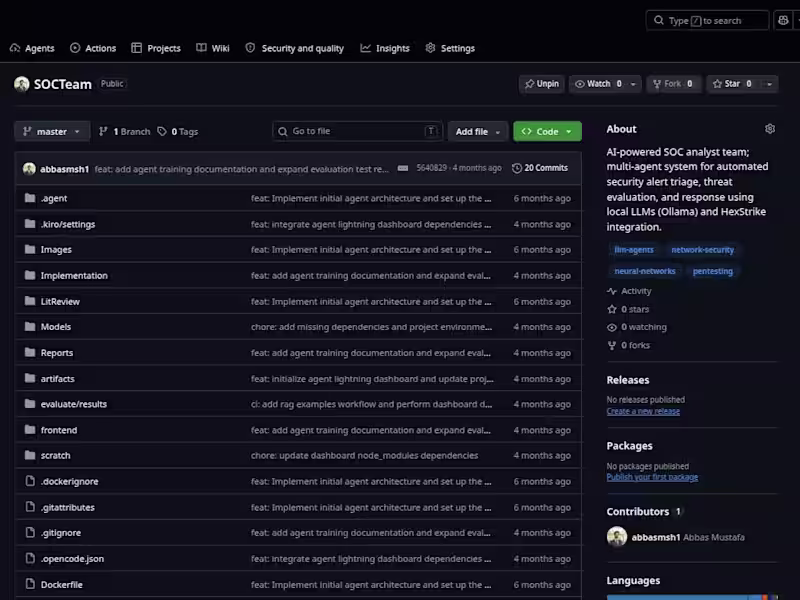Click commit hash 5640829
This screenshot has height=600, width=800.
tap(431, 168)
